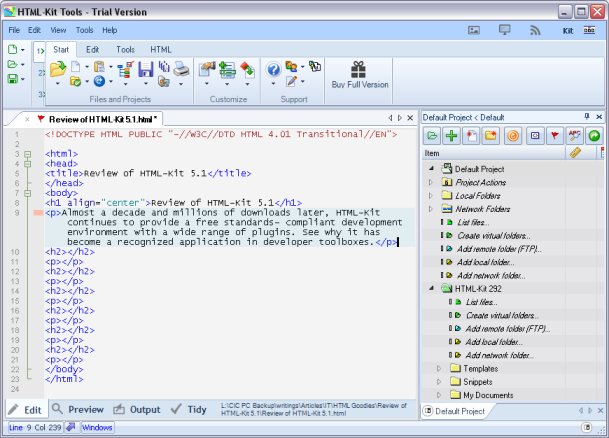
Task: Select the Default Project root tree item
Action: tap(479, 169)
